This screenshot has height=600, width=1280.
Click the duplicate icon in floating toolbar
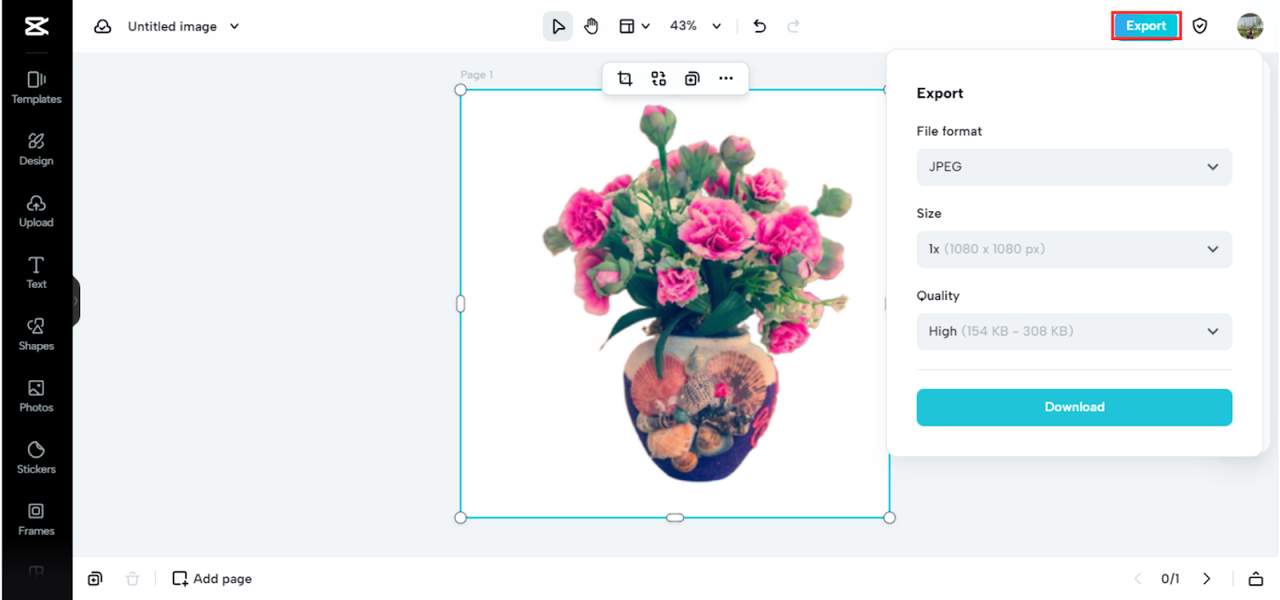[692, 79]
